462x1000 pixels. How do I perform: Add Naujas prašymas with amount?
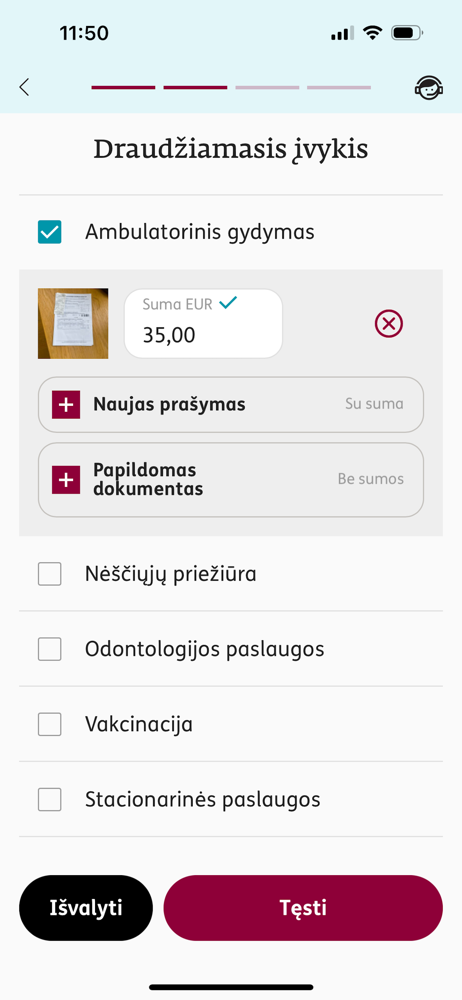click(x=231, y=404)
